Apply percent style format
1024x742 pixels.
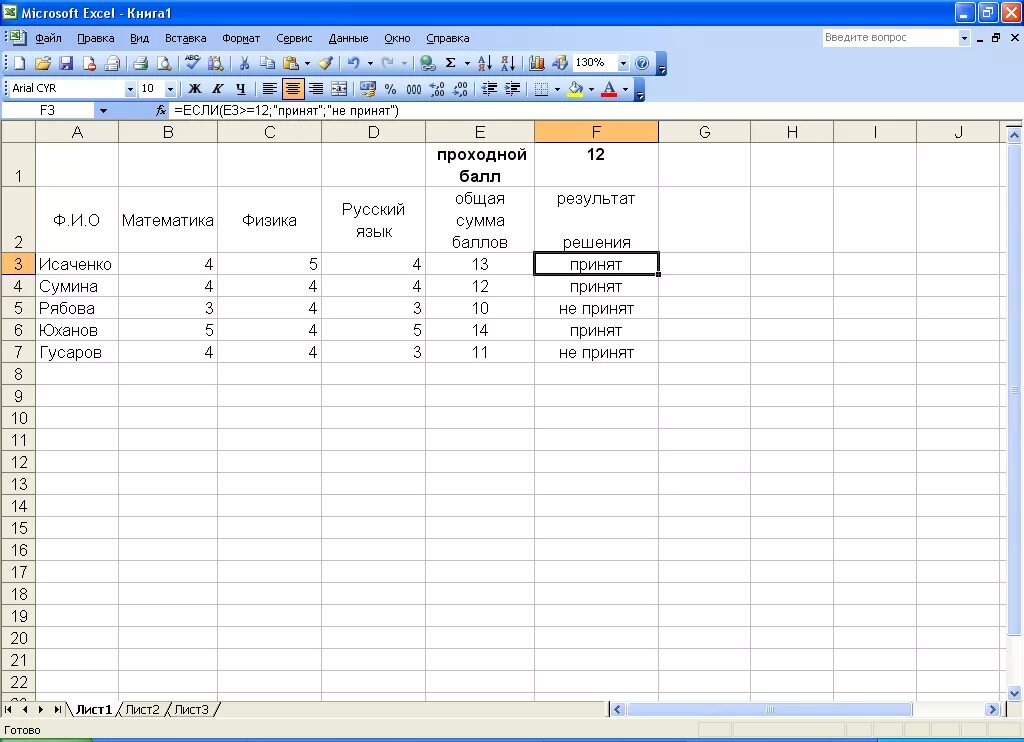(x=391, y=89)
